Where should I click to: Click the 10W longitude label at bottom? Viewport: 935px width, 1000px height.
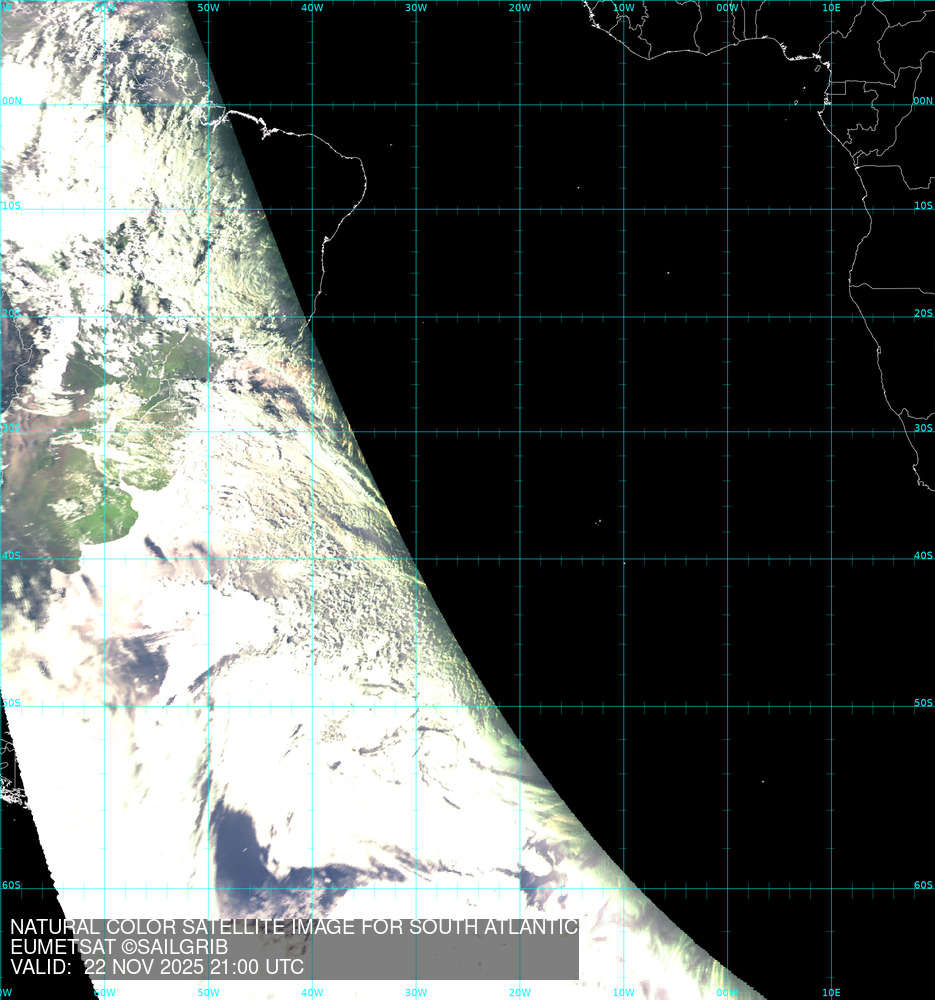point(623,993)
